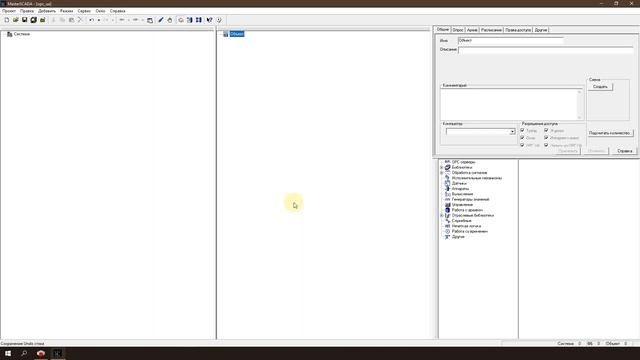Click the Работа со временем clock icon
This screenshot has height=360, width=640.
447,231
